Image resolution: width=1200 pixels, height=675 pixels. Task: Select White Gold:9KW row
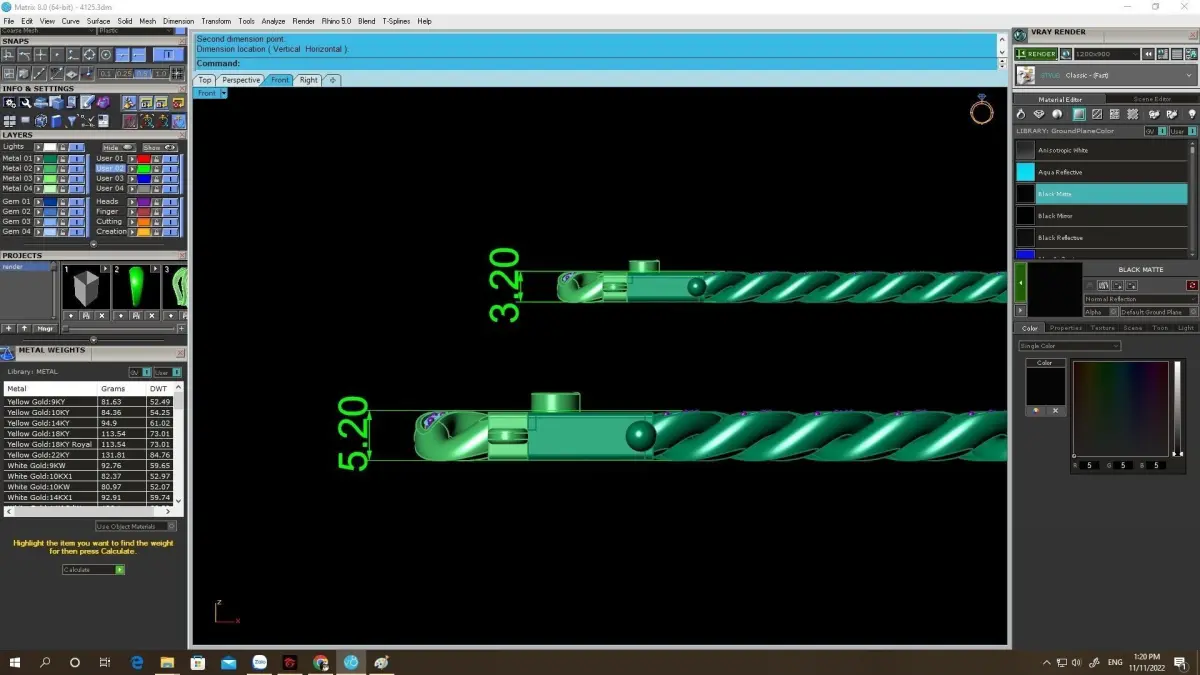88,465
